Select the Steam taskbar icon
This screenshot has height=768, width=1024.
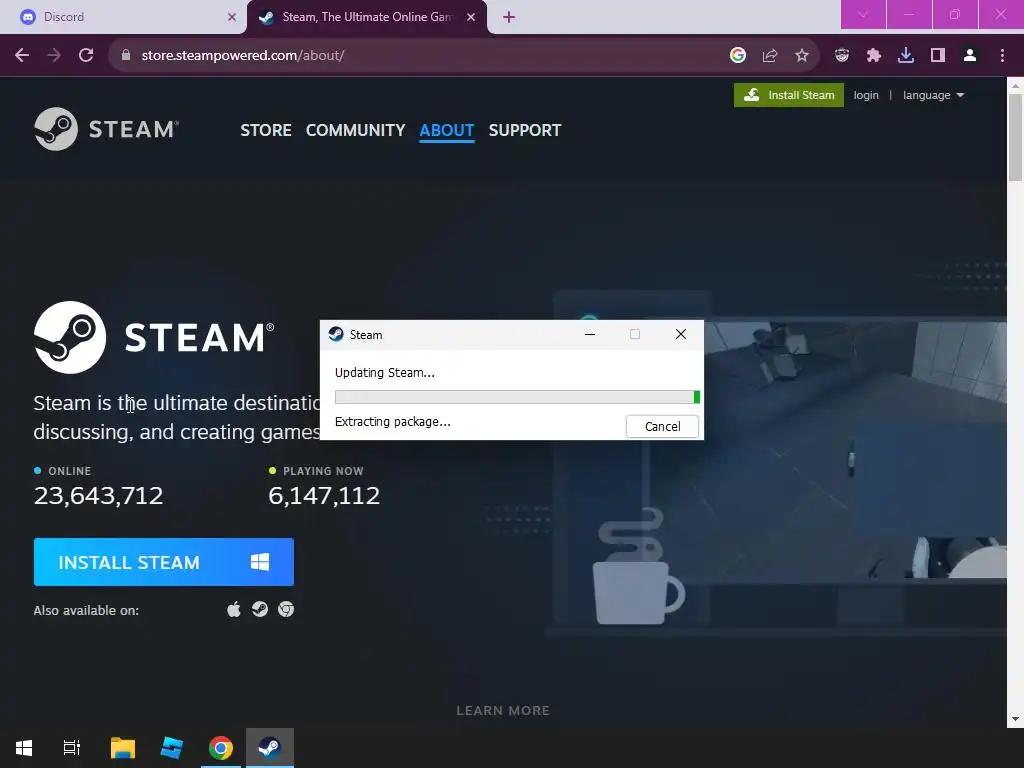coord(270,748)
